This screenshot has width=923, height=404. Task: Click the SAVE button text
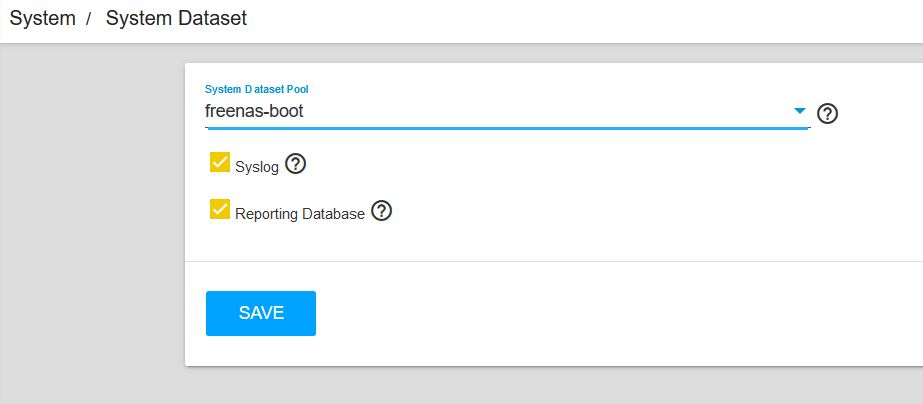pos(261,313)
